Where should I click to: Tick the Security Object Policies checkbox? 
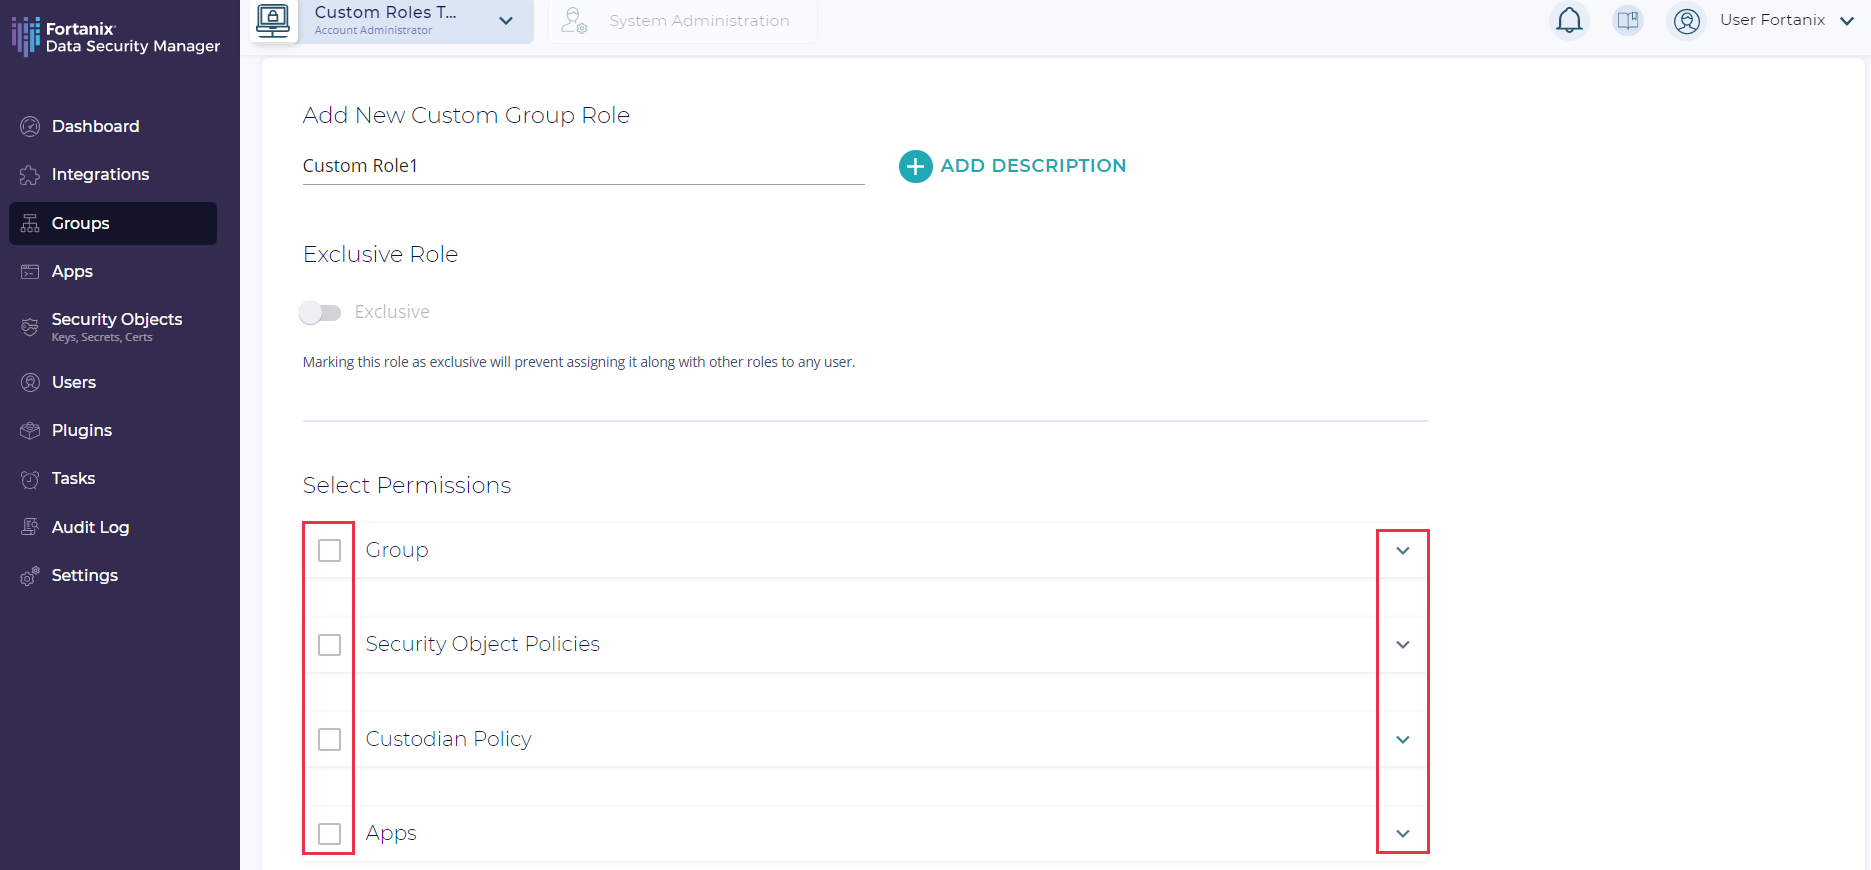(329, 645)
